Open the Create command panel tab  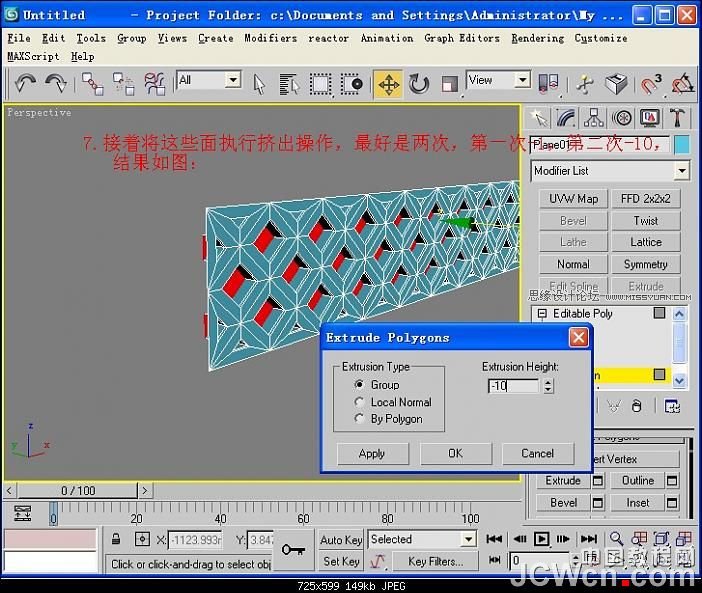(x=539, y=118)
